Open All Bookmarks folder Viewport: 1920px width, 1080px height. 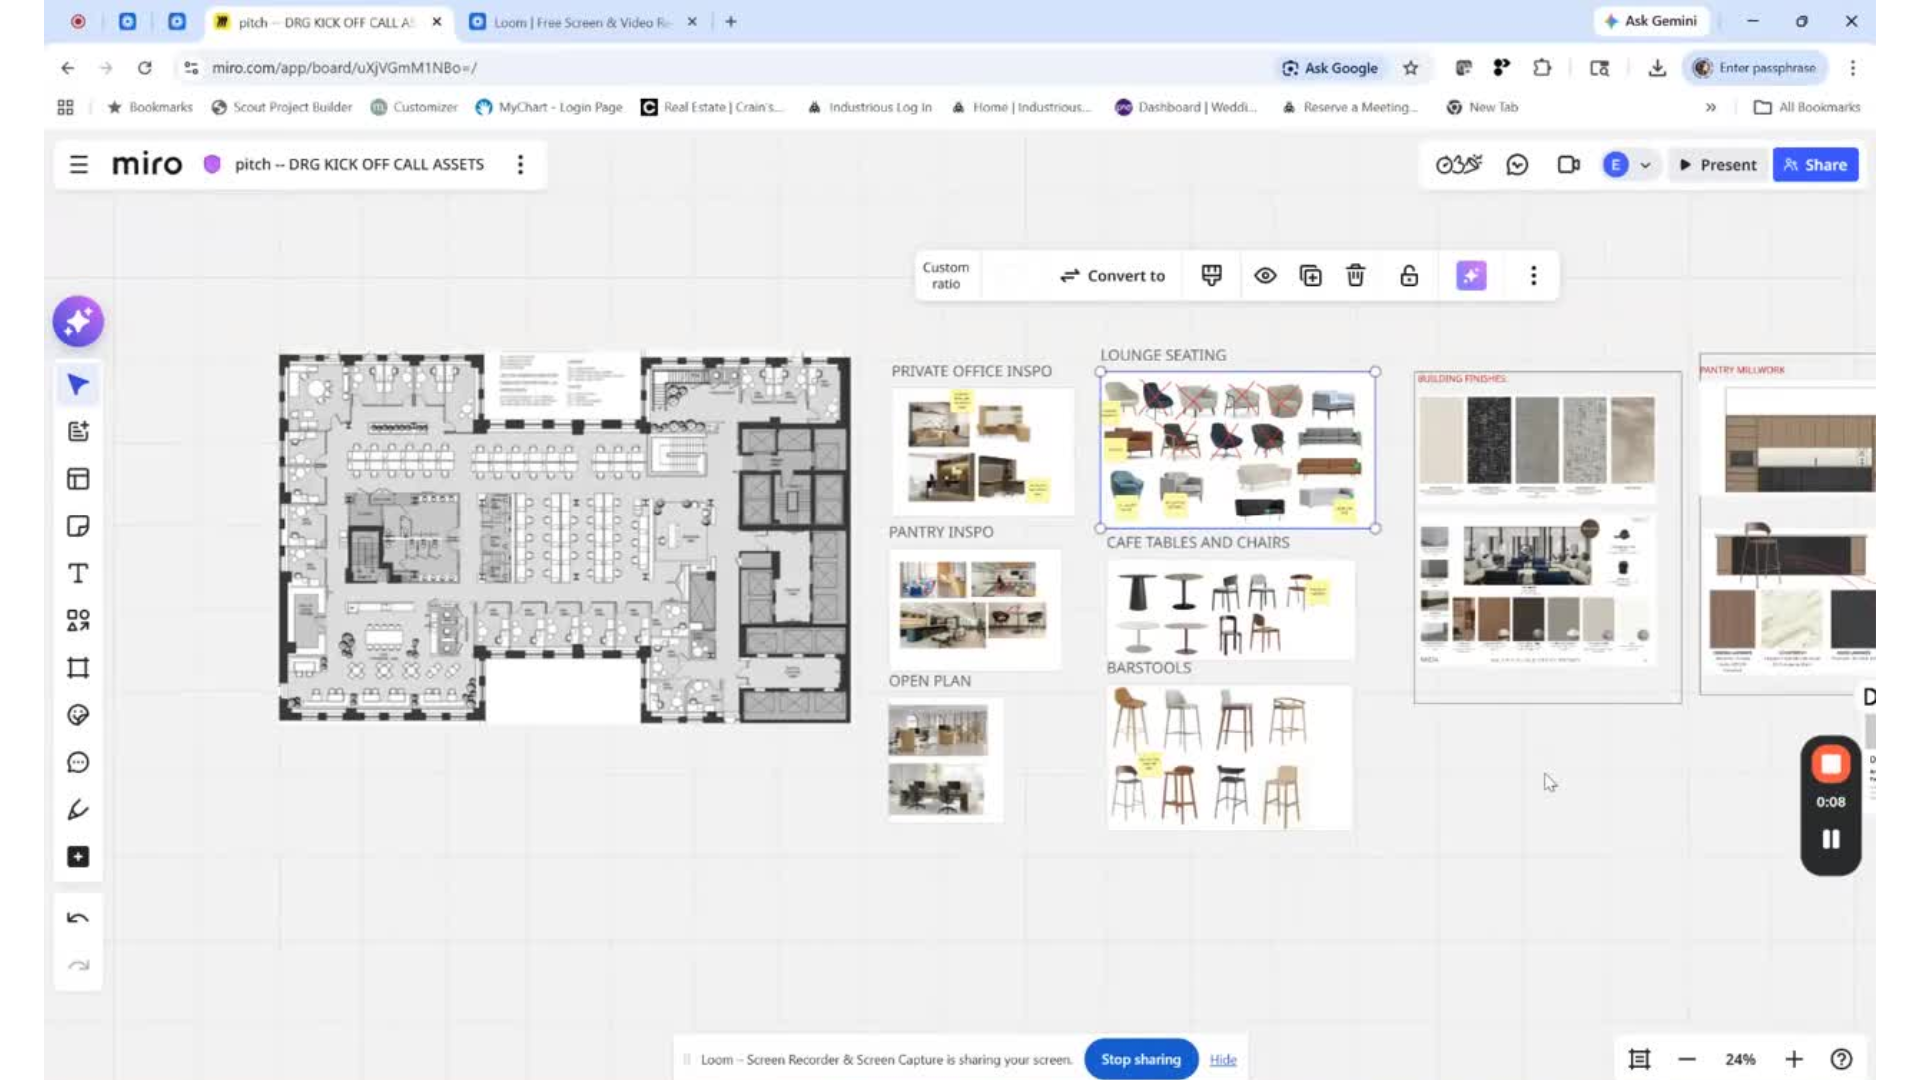click(1808, 107)
